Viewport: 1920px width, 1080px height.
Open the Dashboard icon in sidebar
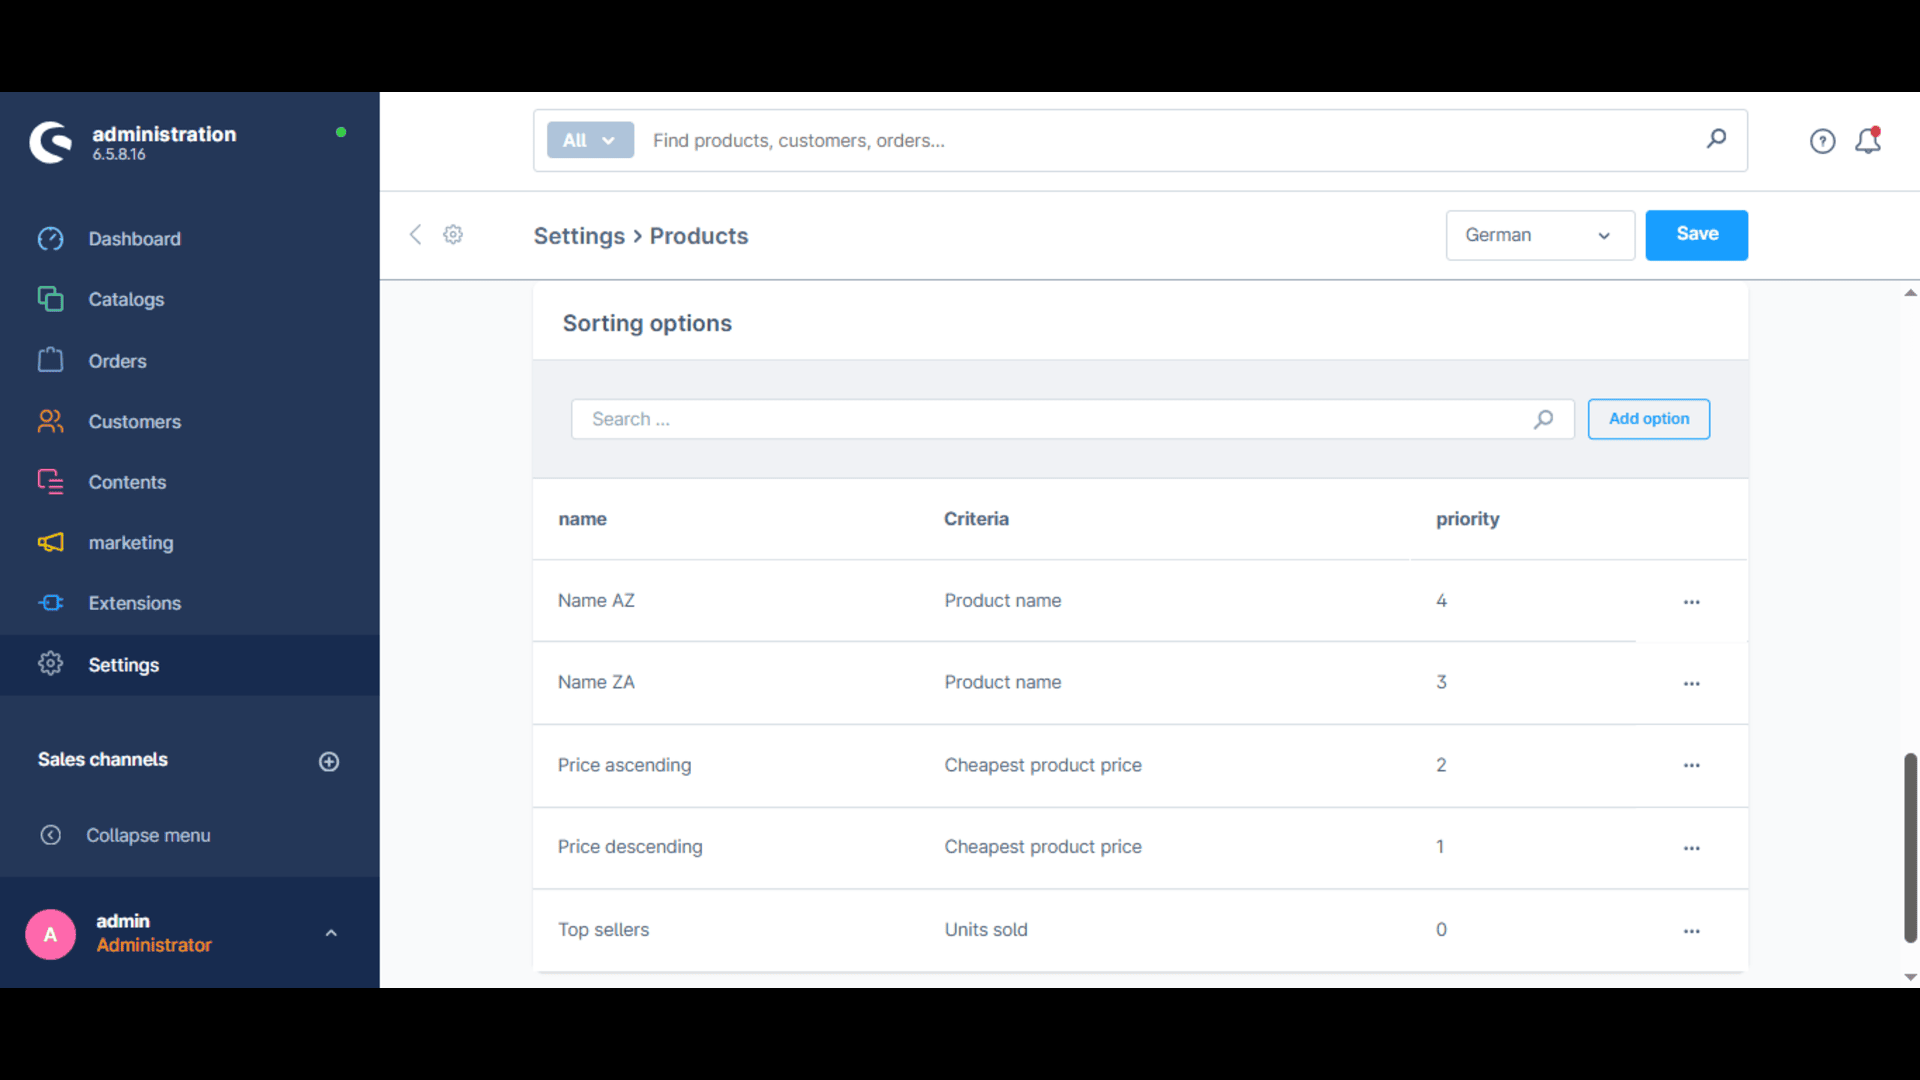coord(50,239)
